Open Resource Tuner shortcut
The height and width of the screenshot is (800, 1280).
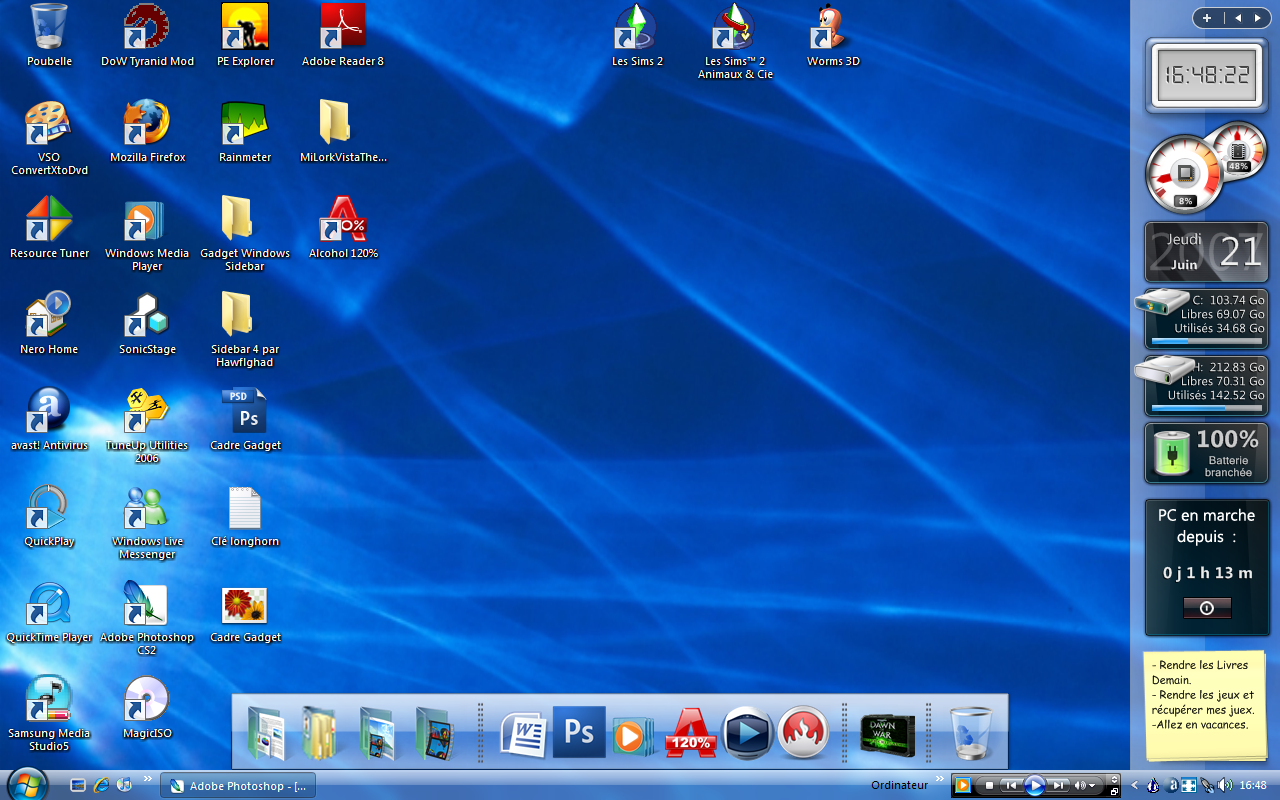pyautogui.click(x=49, y=226)
